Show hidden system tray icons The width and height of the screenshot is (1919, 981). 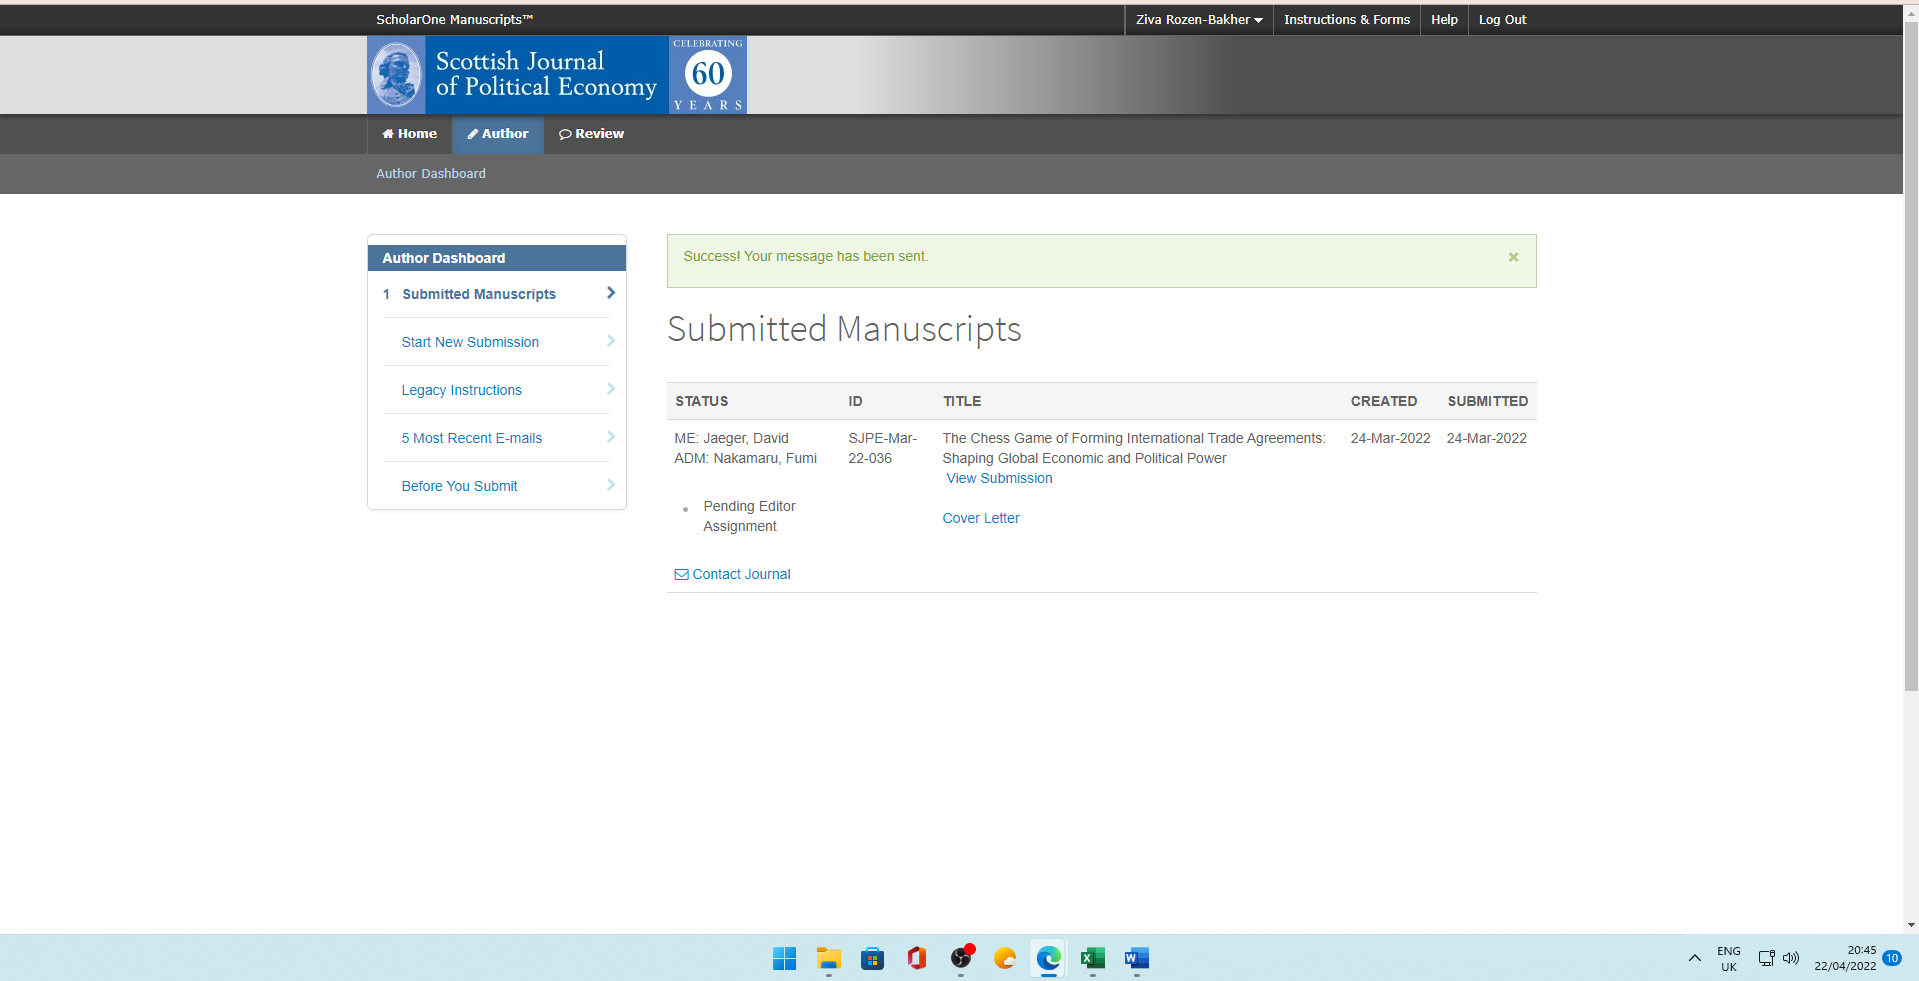(1694, 958)
